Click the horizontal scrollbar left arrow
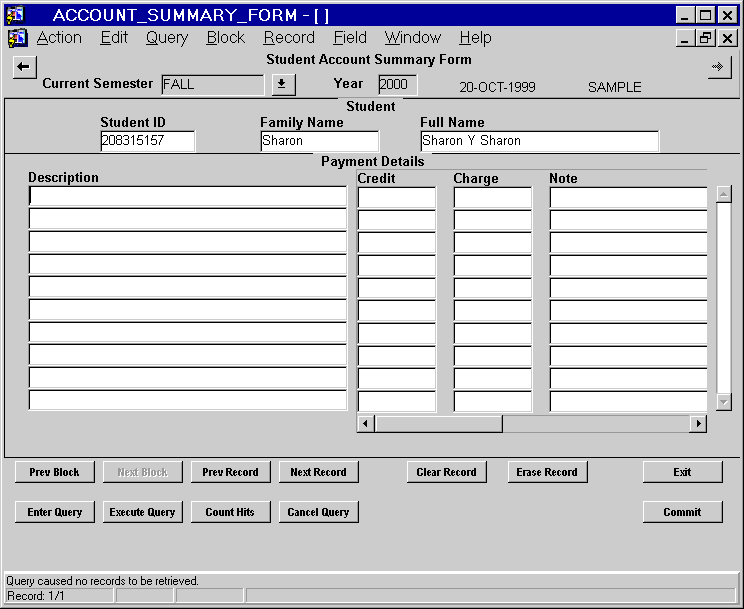Screen dimensions: 744x609 point(365,423)
